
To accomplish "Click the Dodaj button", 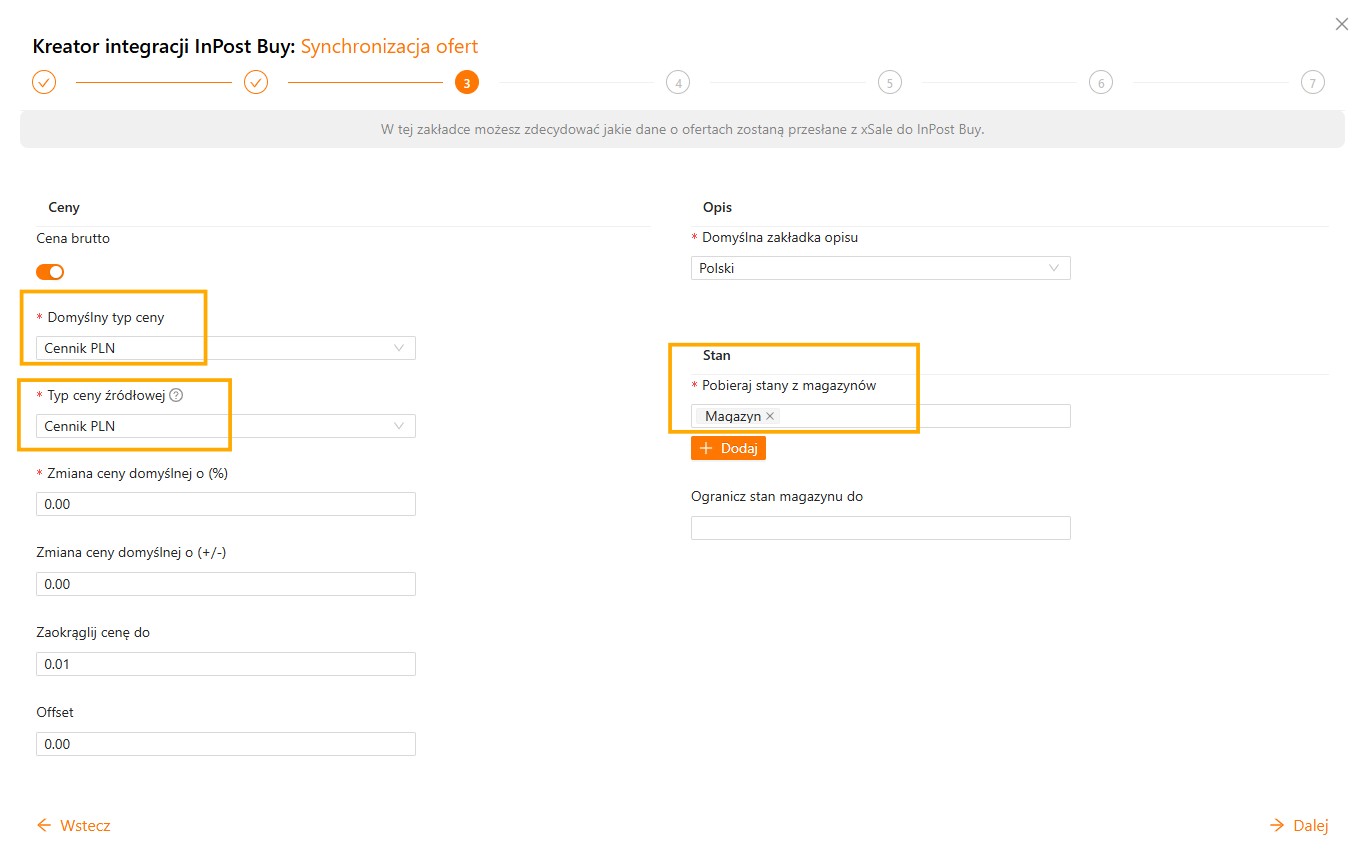I will 728,448.
